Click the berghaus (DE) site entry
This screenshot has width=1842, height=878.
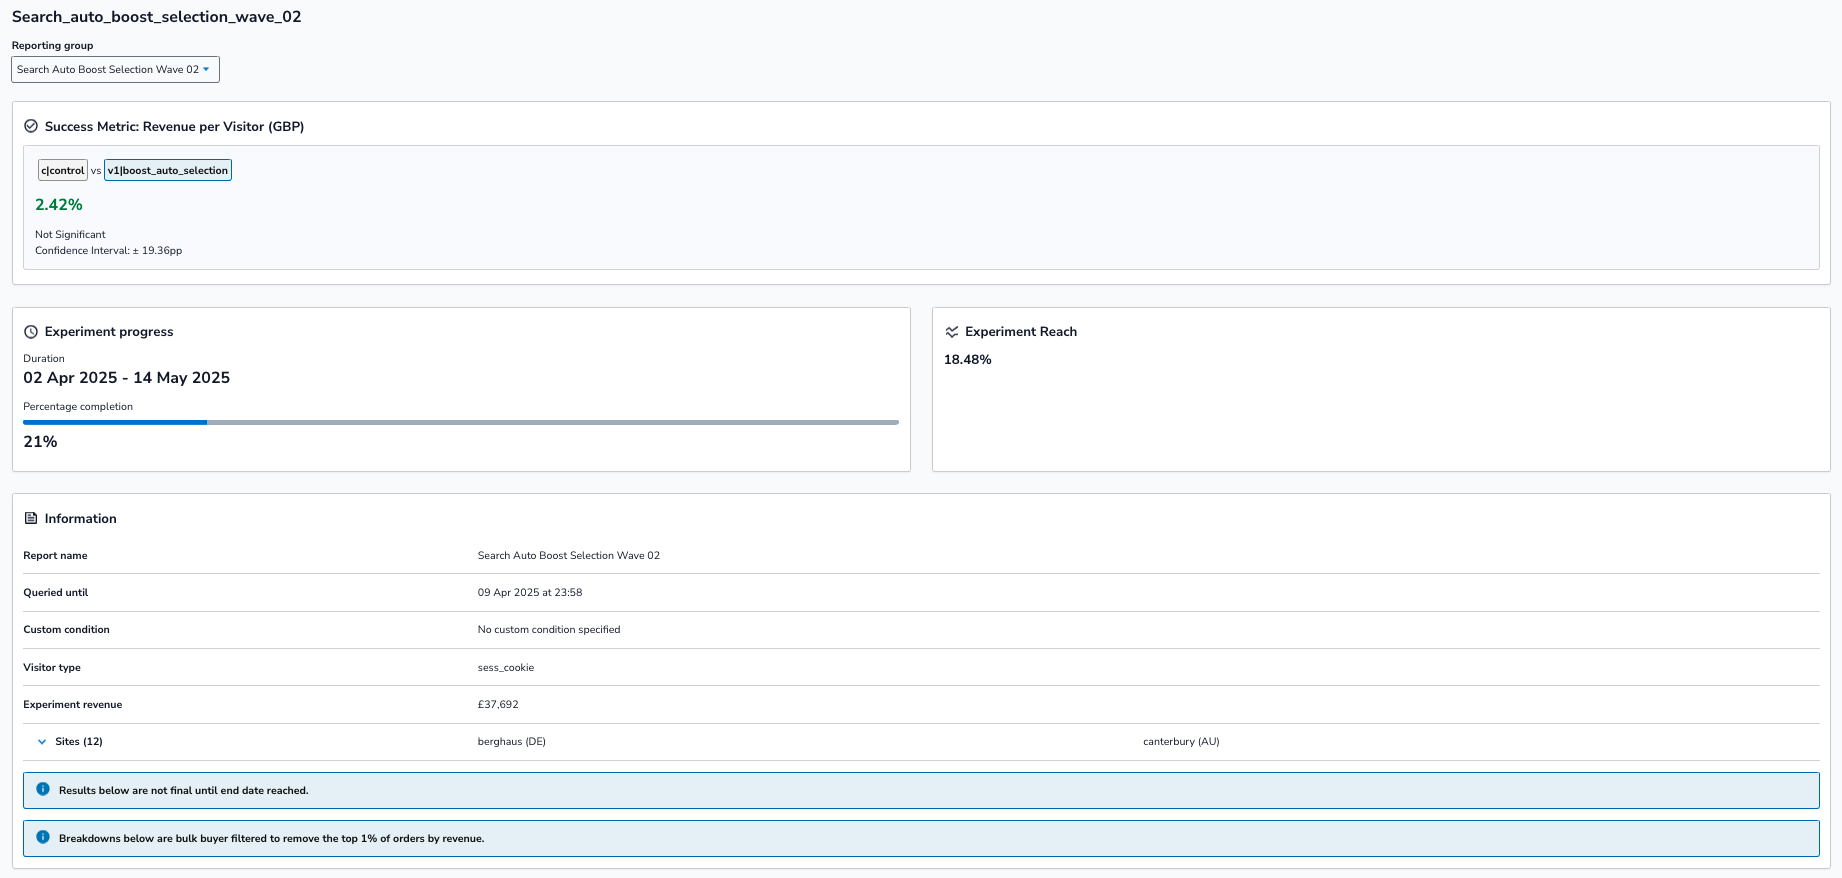click(x=512, y=742)
